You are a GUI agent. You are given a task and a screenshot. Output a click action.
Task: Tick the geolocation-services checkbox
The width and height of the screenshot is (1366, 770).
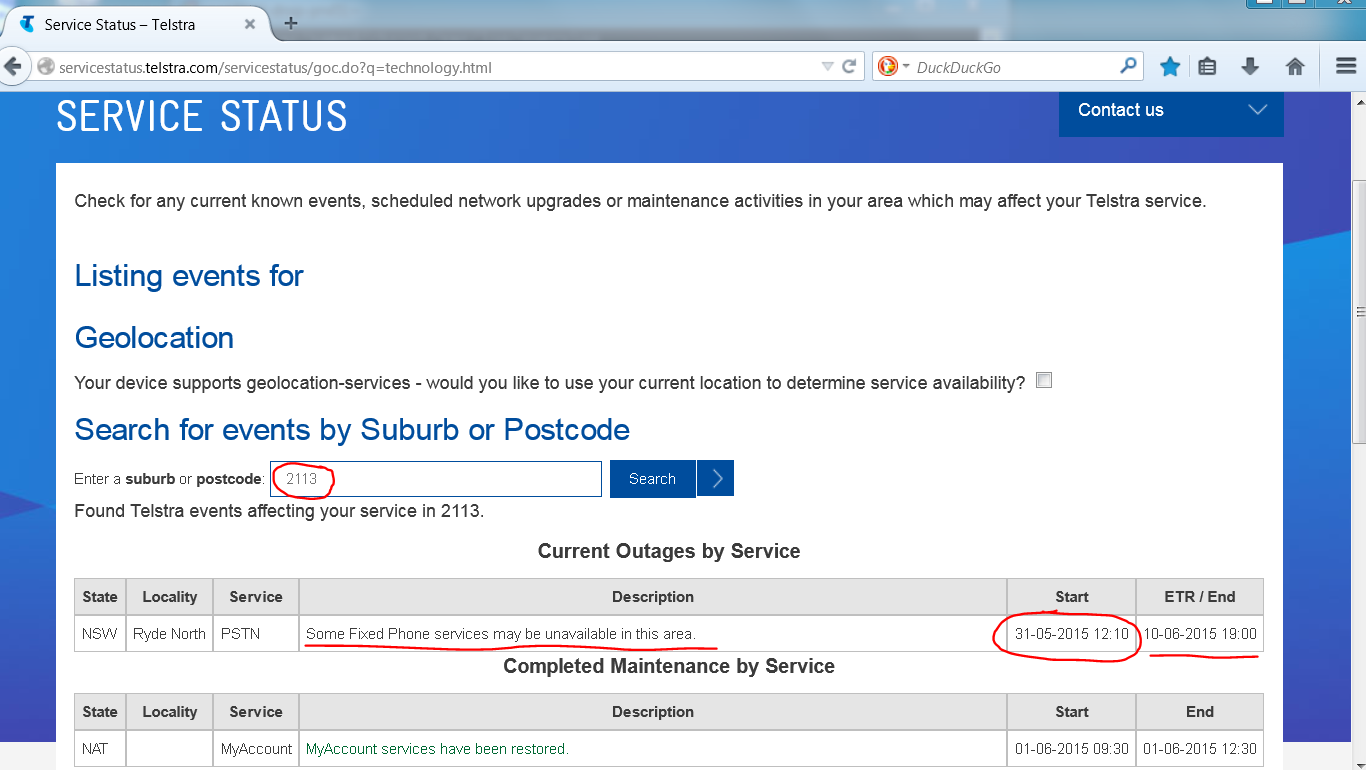click(1044, 380)
